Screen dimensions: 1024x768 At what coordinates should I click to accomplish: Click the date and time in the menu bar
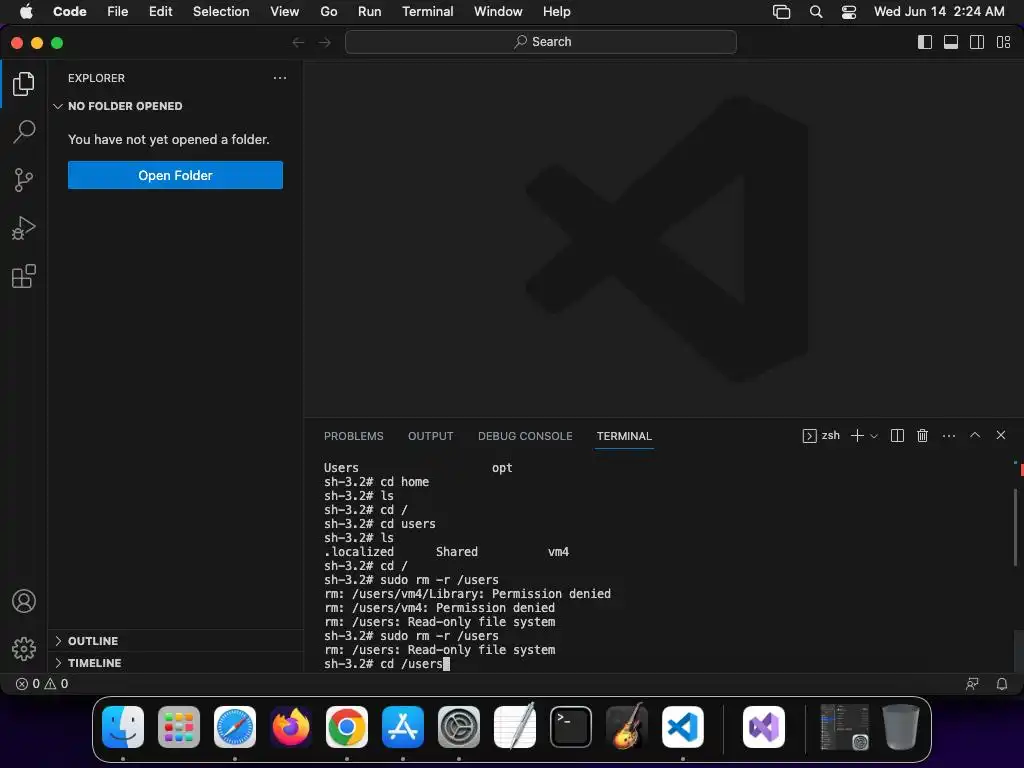coord(939,12)
